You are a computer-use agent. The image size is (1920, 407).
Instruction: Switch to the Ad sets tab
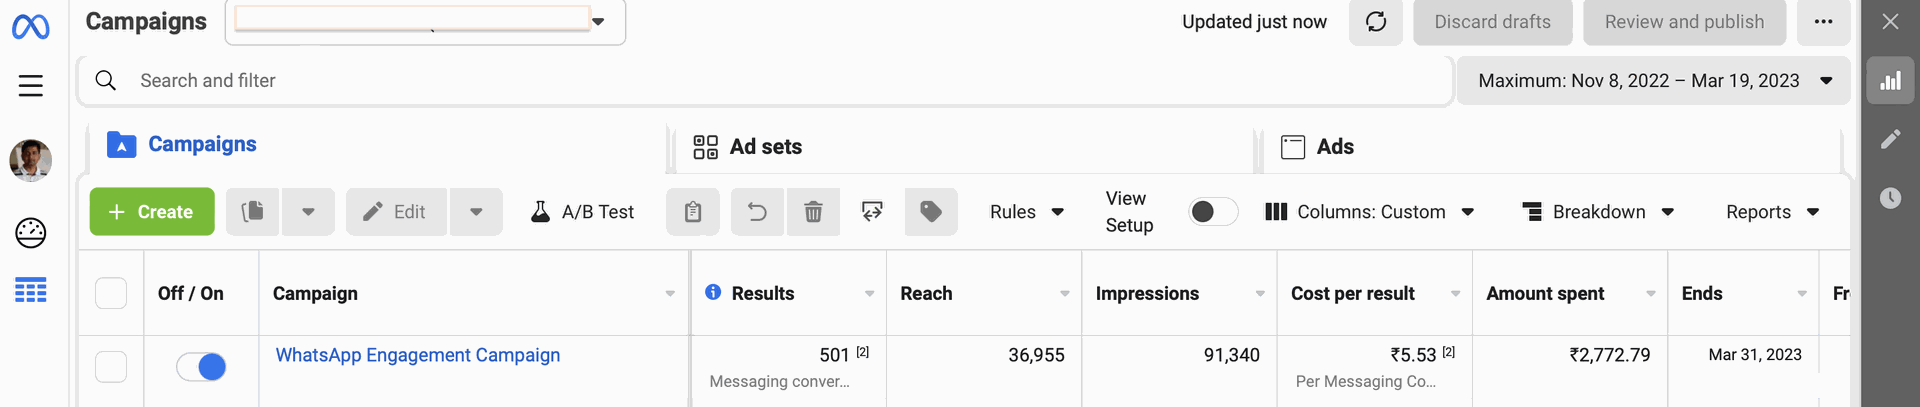[748, 147]
